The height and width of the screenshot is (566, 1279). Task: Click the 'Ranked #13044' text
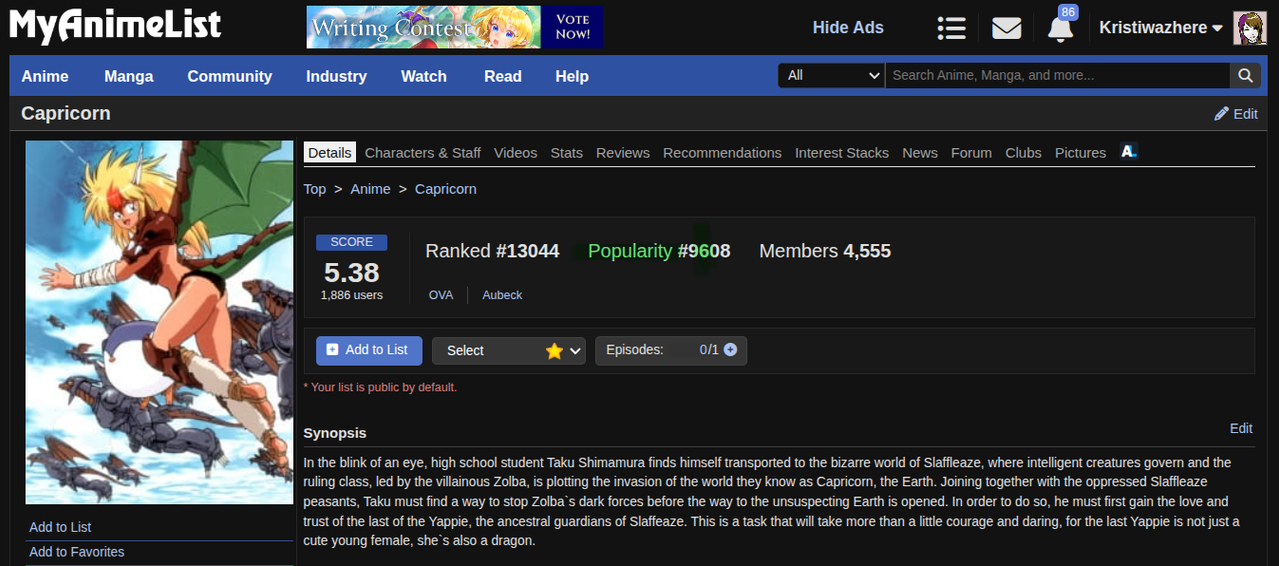coord(492,251)
